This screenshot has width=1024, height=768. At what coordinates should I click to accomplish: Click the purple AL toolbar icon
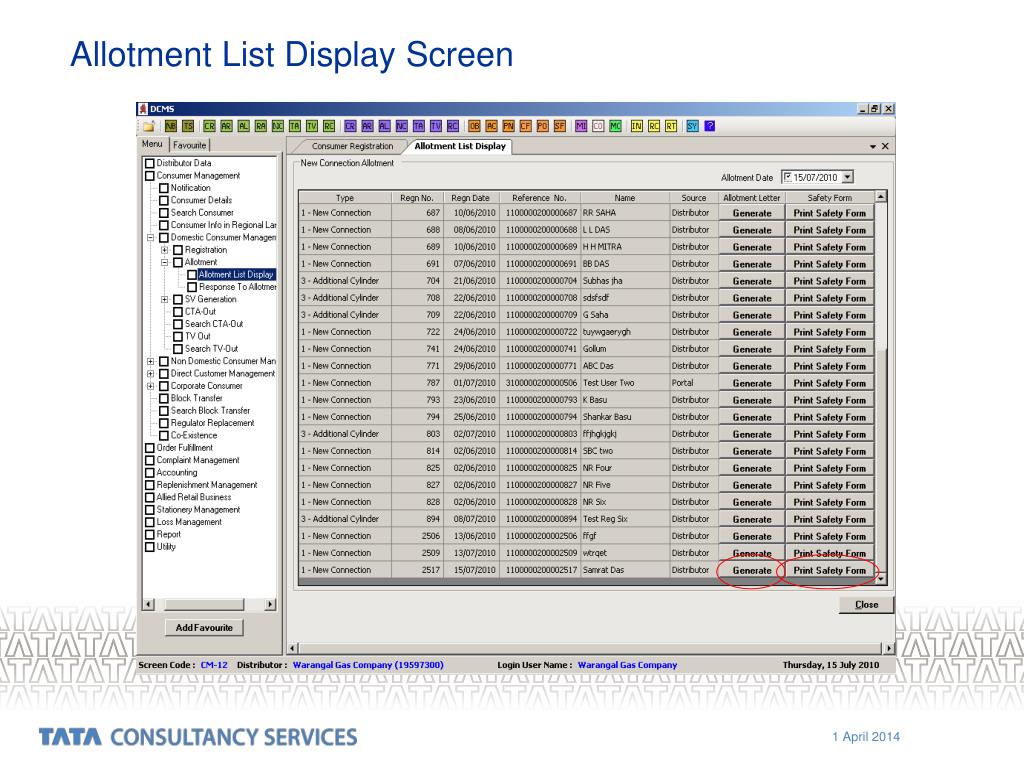[x=384, y=126]
